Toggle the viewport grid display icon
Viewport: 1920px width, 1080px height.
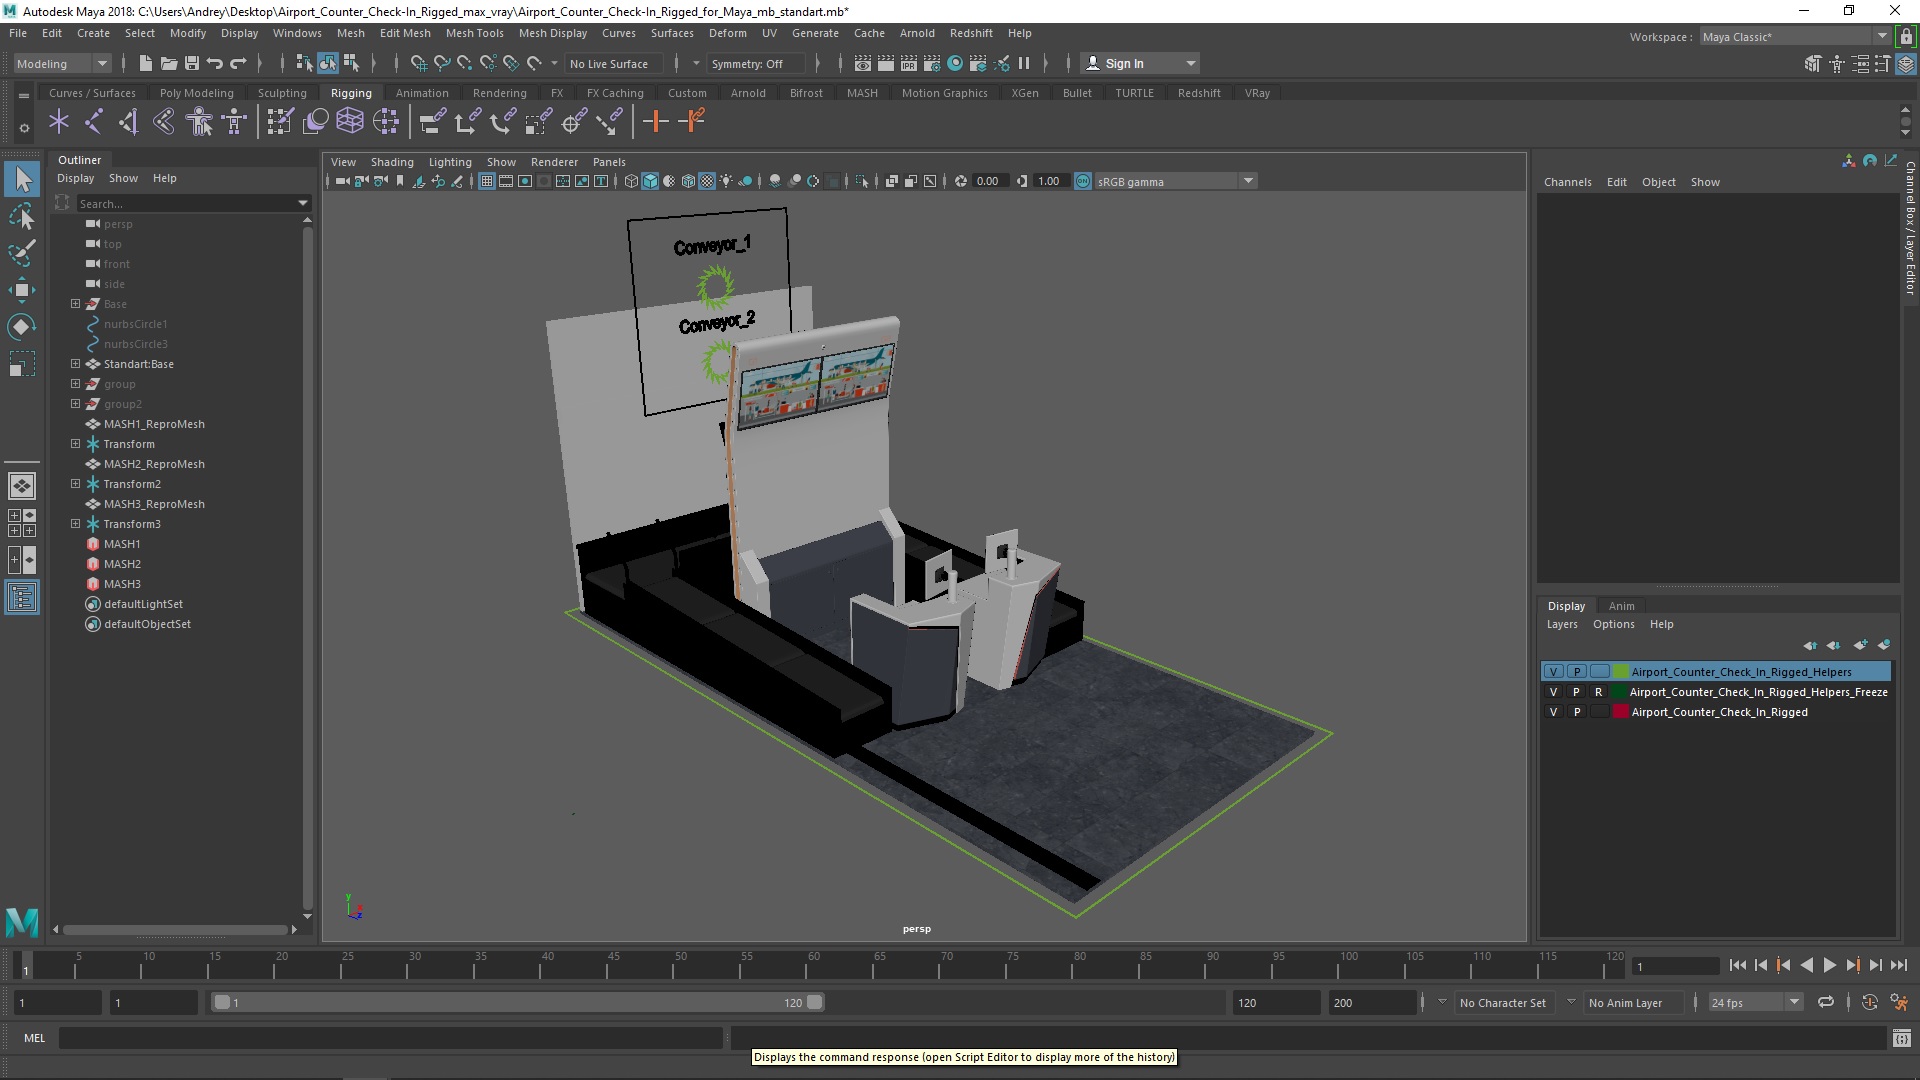487,181
